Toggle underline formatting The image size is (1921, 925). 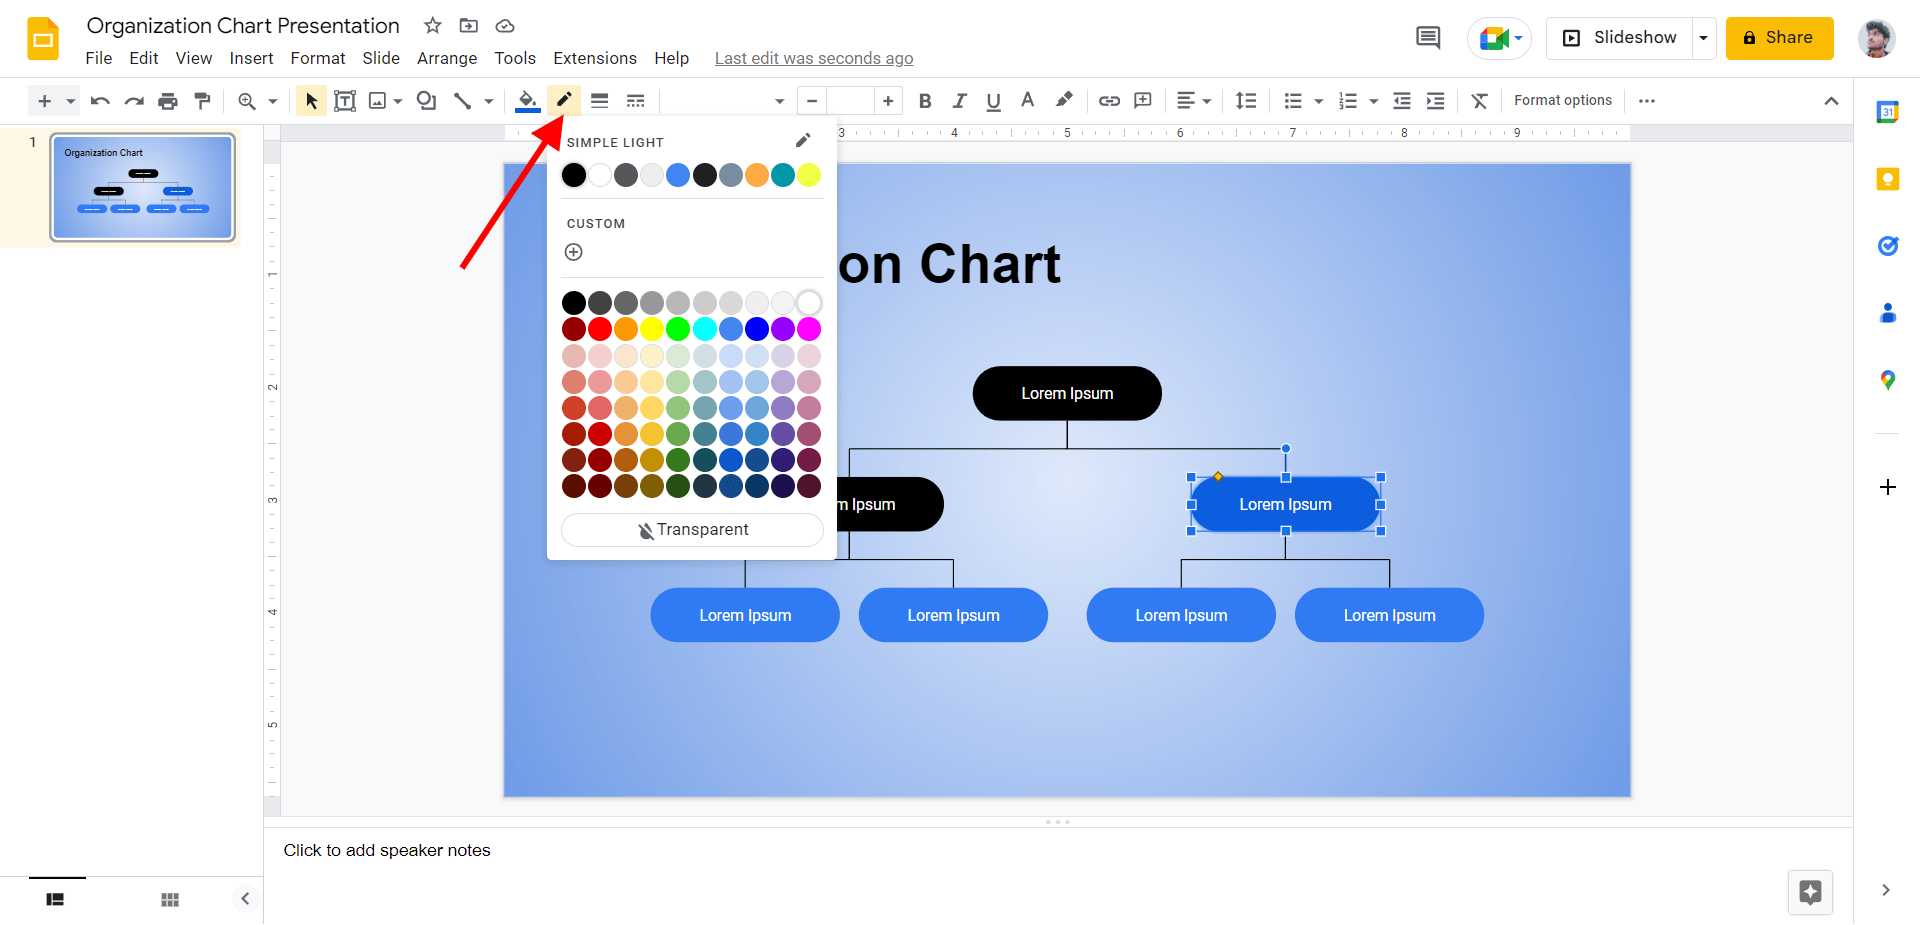tap(993, 100)
